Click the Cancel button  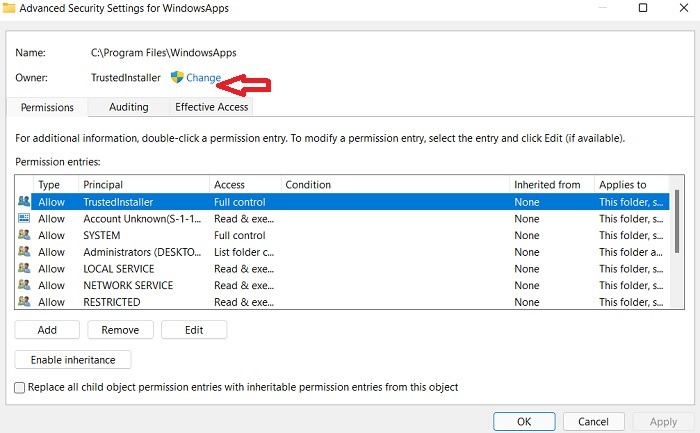click(x=593, y=422)
